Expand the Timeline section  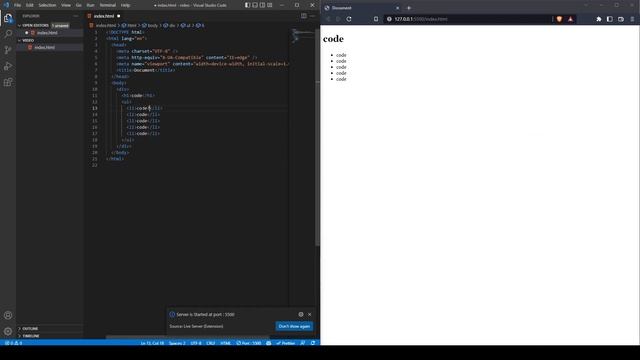(49, 336)
